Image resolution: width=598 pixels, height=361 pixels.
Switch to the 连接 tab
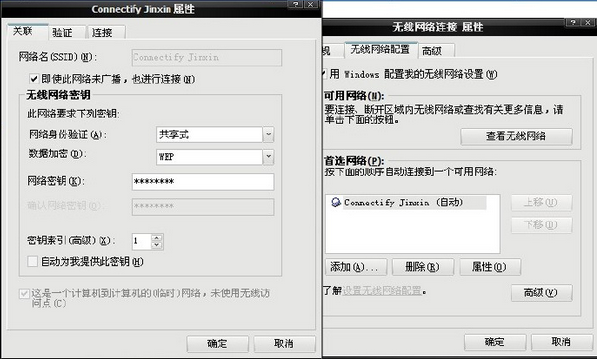[102, 33]
